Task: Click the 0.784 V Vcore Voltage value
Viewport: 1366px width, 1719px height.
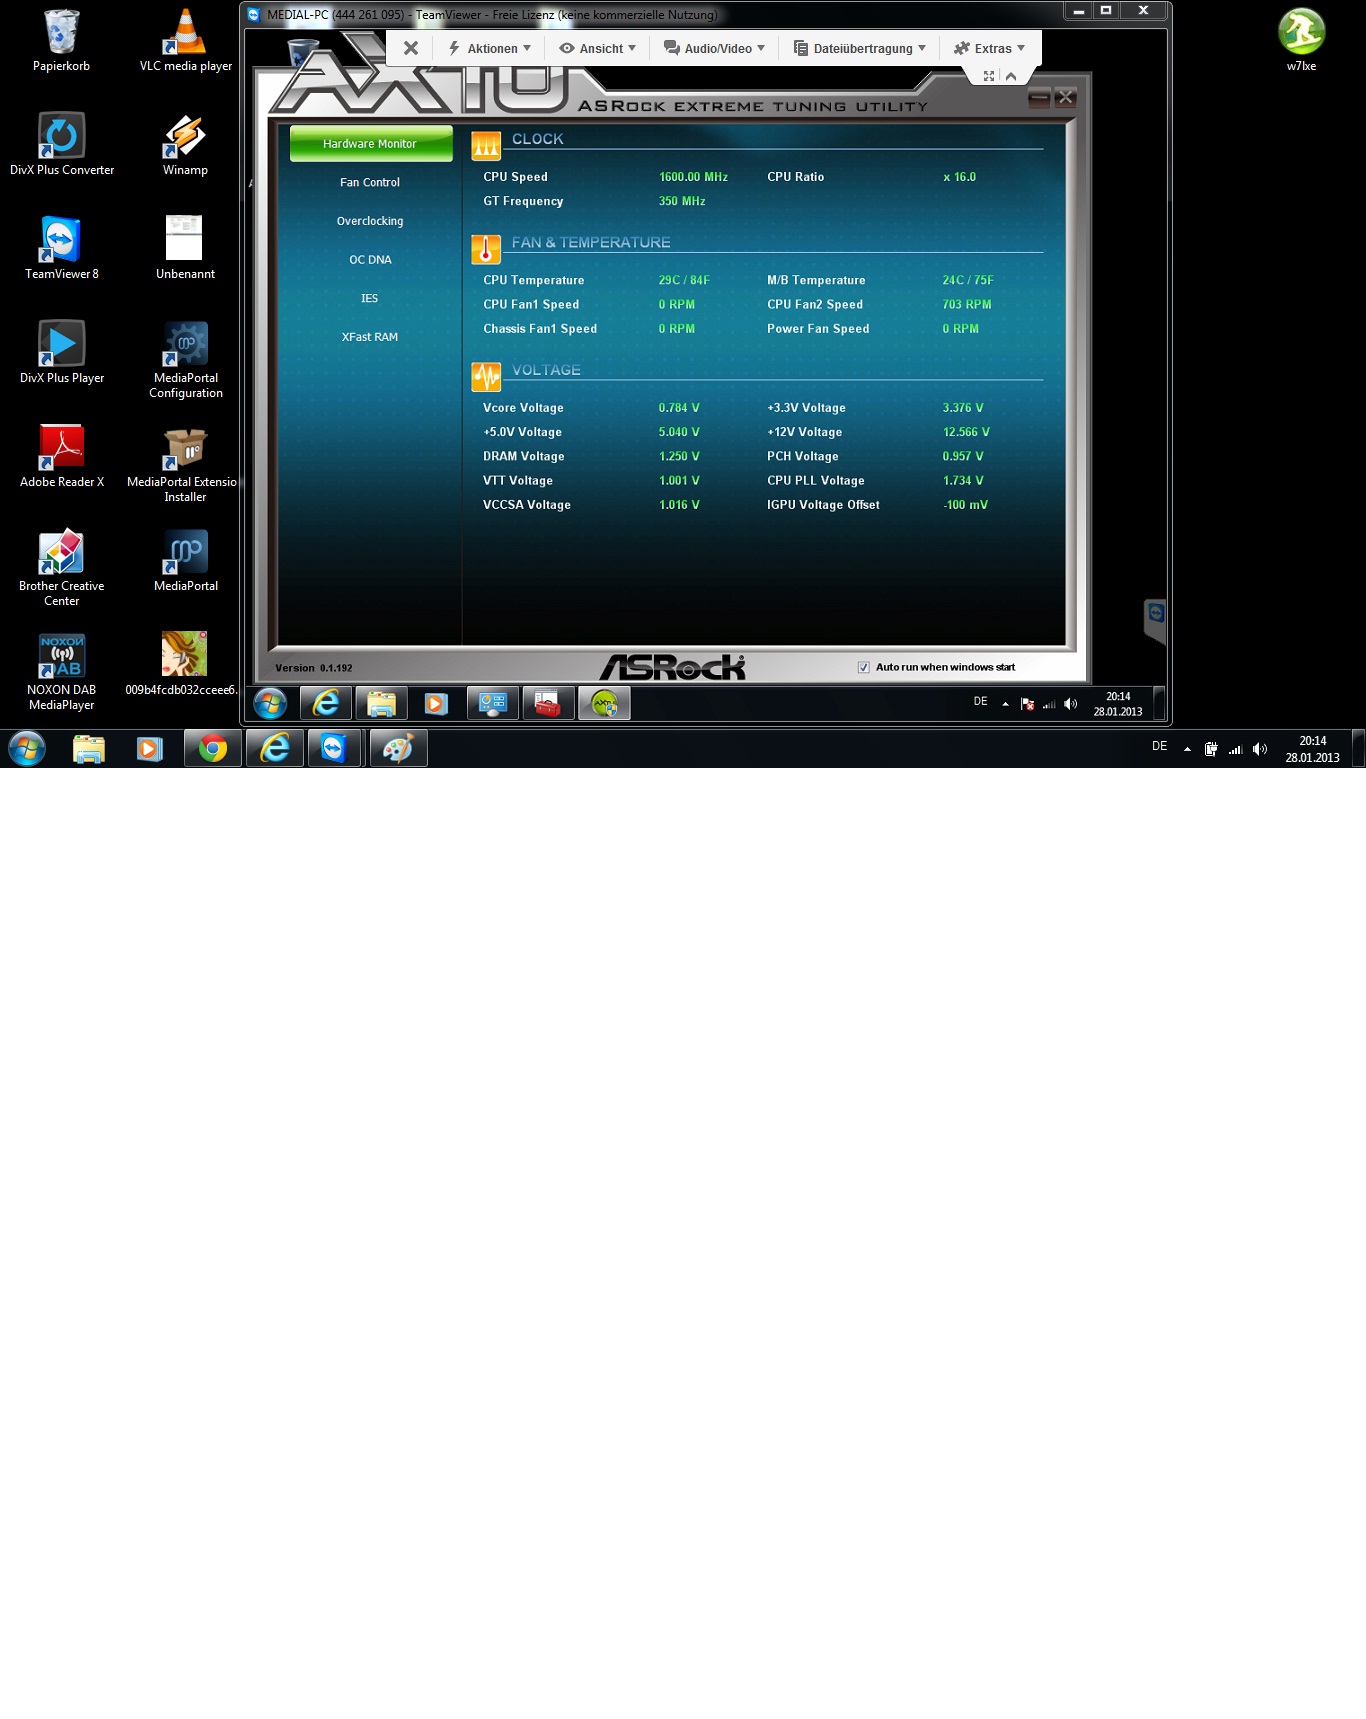Action: [679, 408]
